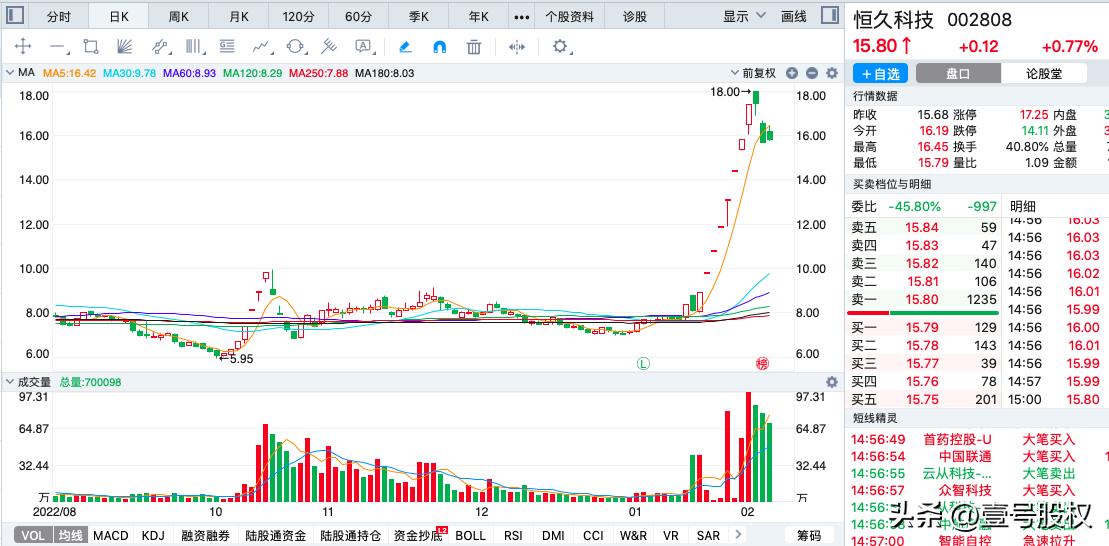Toggle the MACD indicator
Screen dimensions: 1109x546
pyautogui.click(x=110, y=535)
